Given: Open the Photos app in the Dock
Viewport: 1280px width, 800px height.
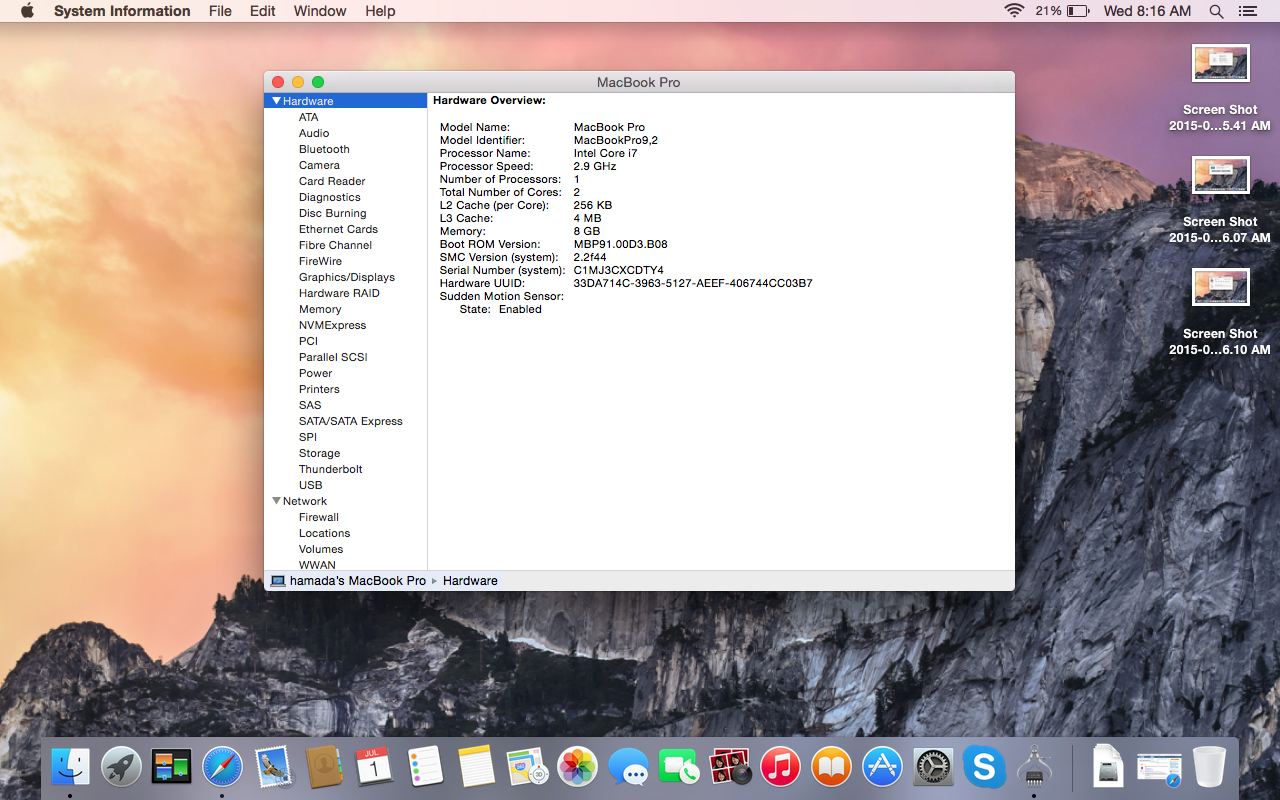Looking at the screenshot, I should (577, 767).
